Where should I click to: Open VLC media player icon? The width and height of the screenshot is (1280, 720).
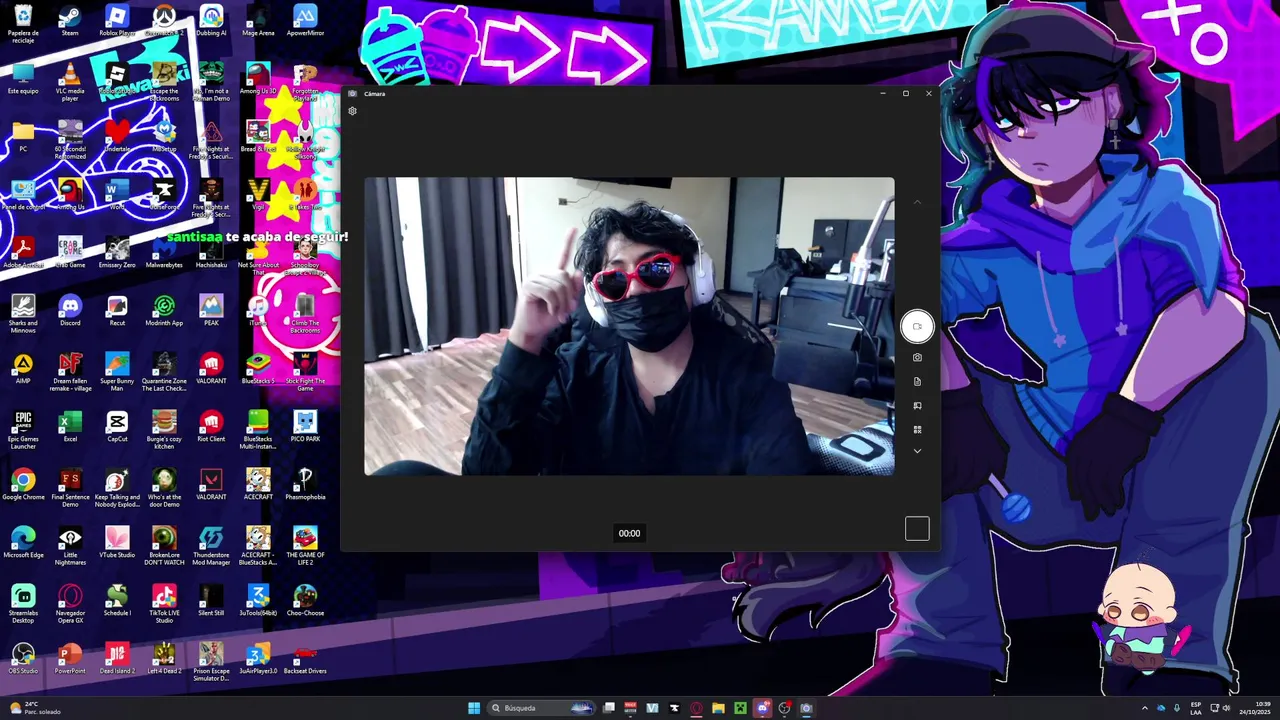point(70,81)
